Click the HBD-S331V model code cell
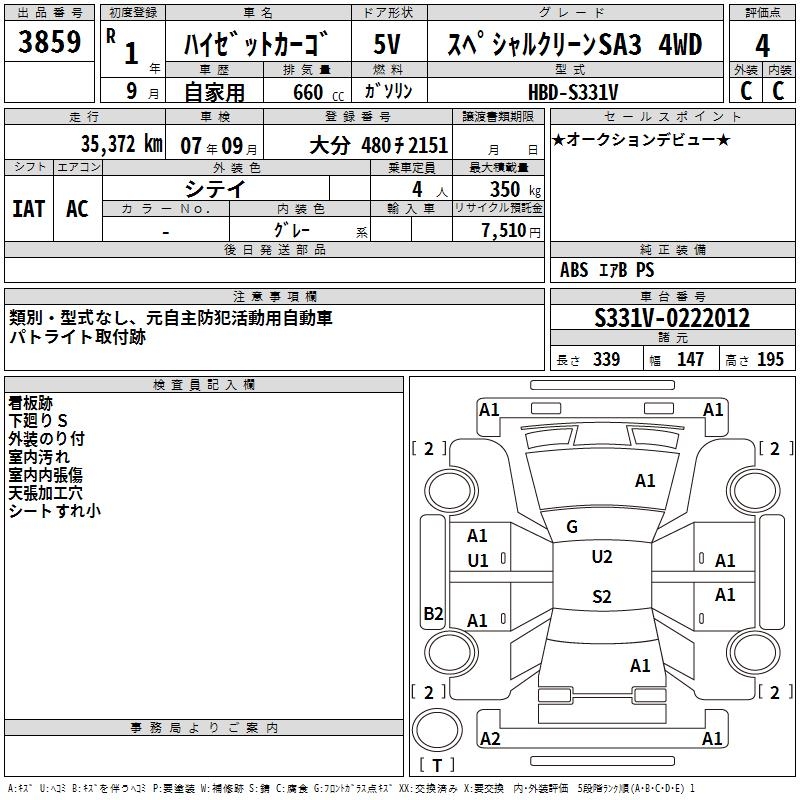The image size is (800, 800). 575,91
